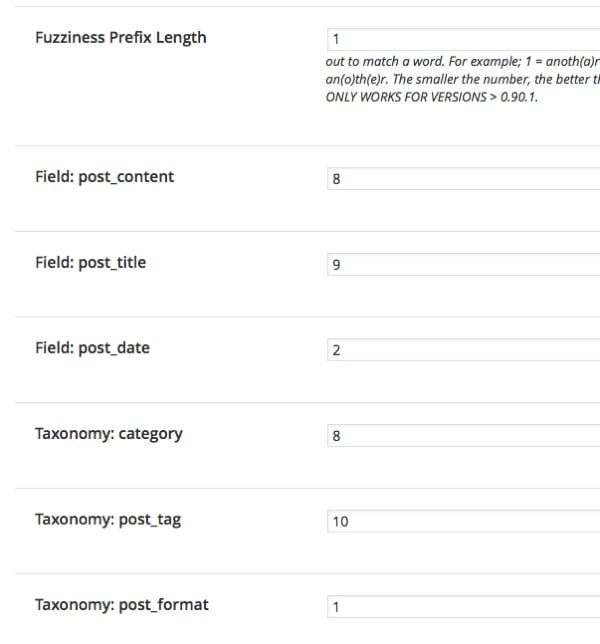Click into the Field: post_date input

(x=462, y=350)
